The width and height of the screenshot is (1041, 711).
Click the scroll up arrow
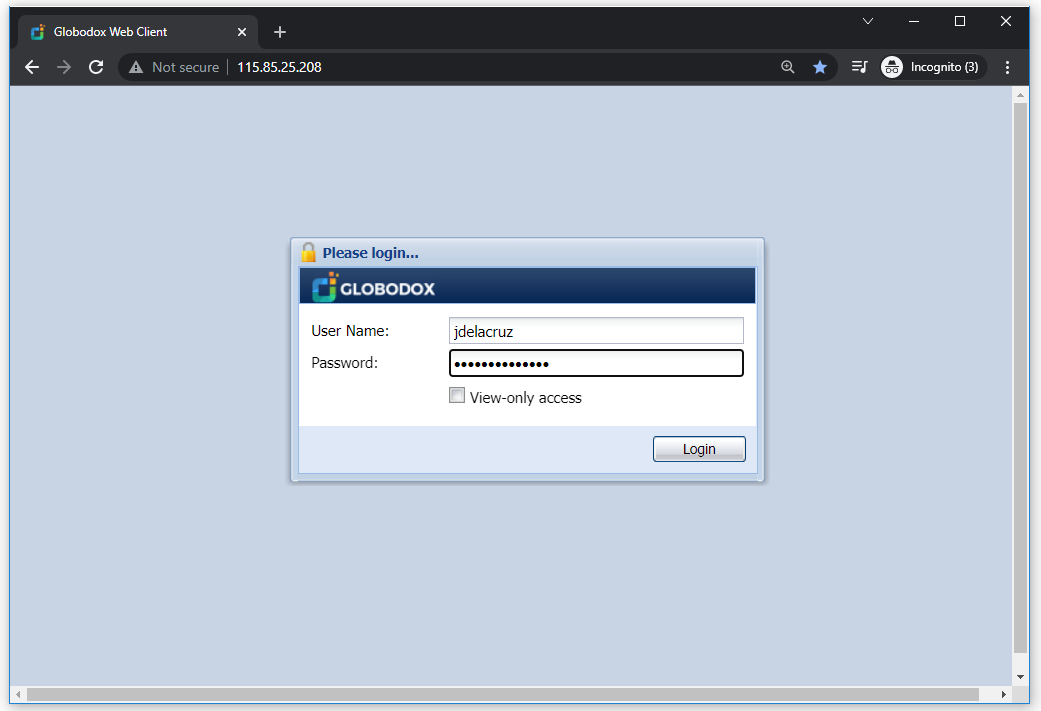click(x=1020, y=95)
